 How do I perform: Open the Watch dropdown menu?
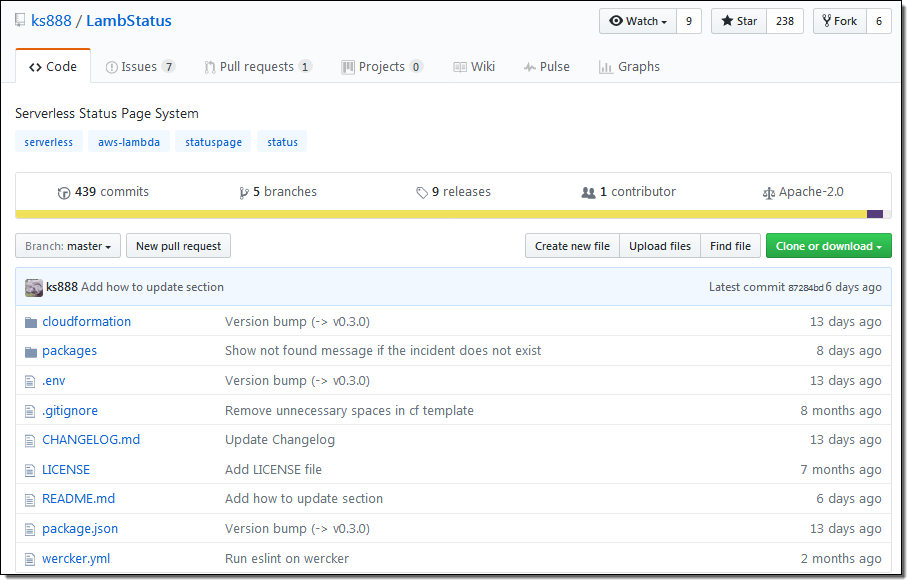[x=638, y=21]
